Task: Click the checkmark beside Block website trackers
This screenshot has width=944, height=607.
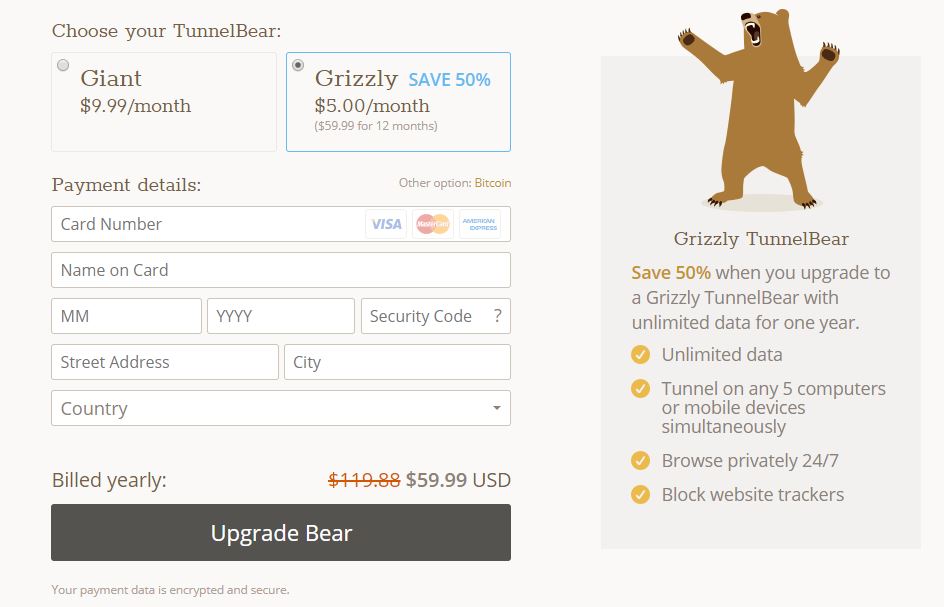Action: (x=640, y=494)
